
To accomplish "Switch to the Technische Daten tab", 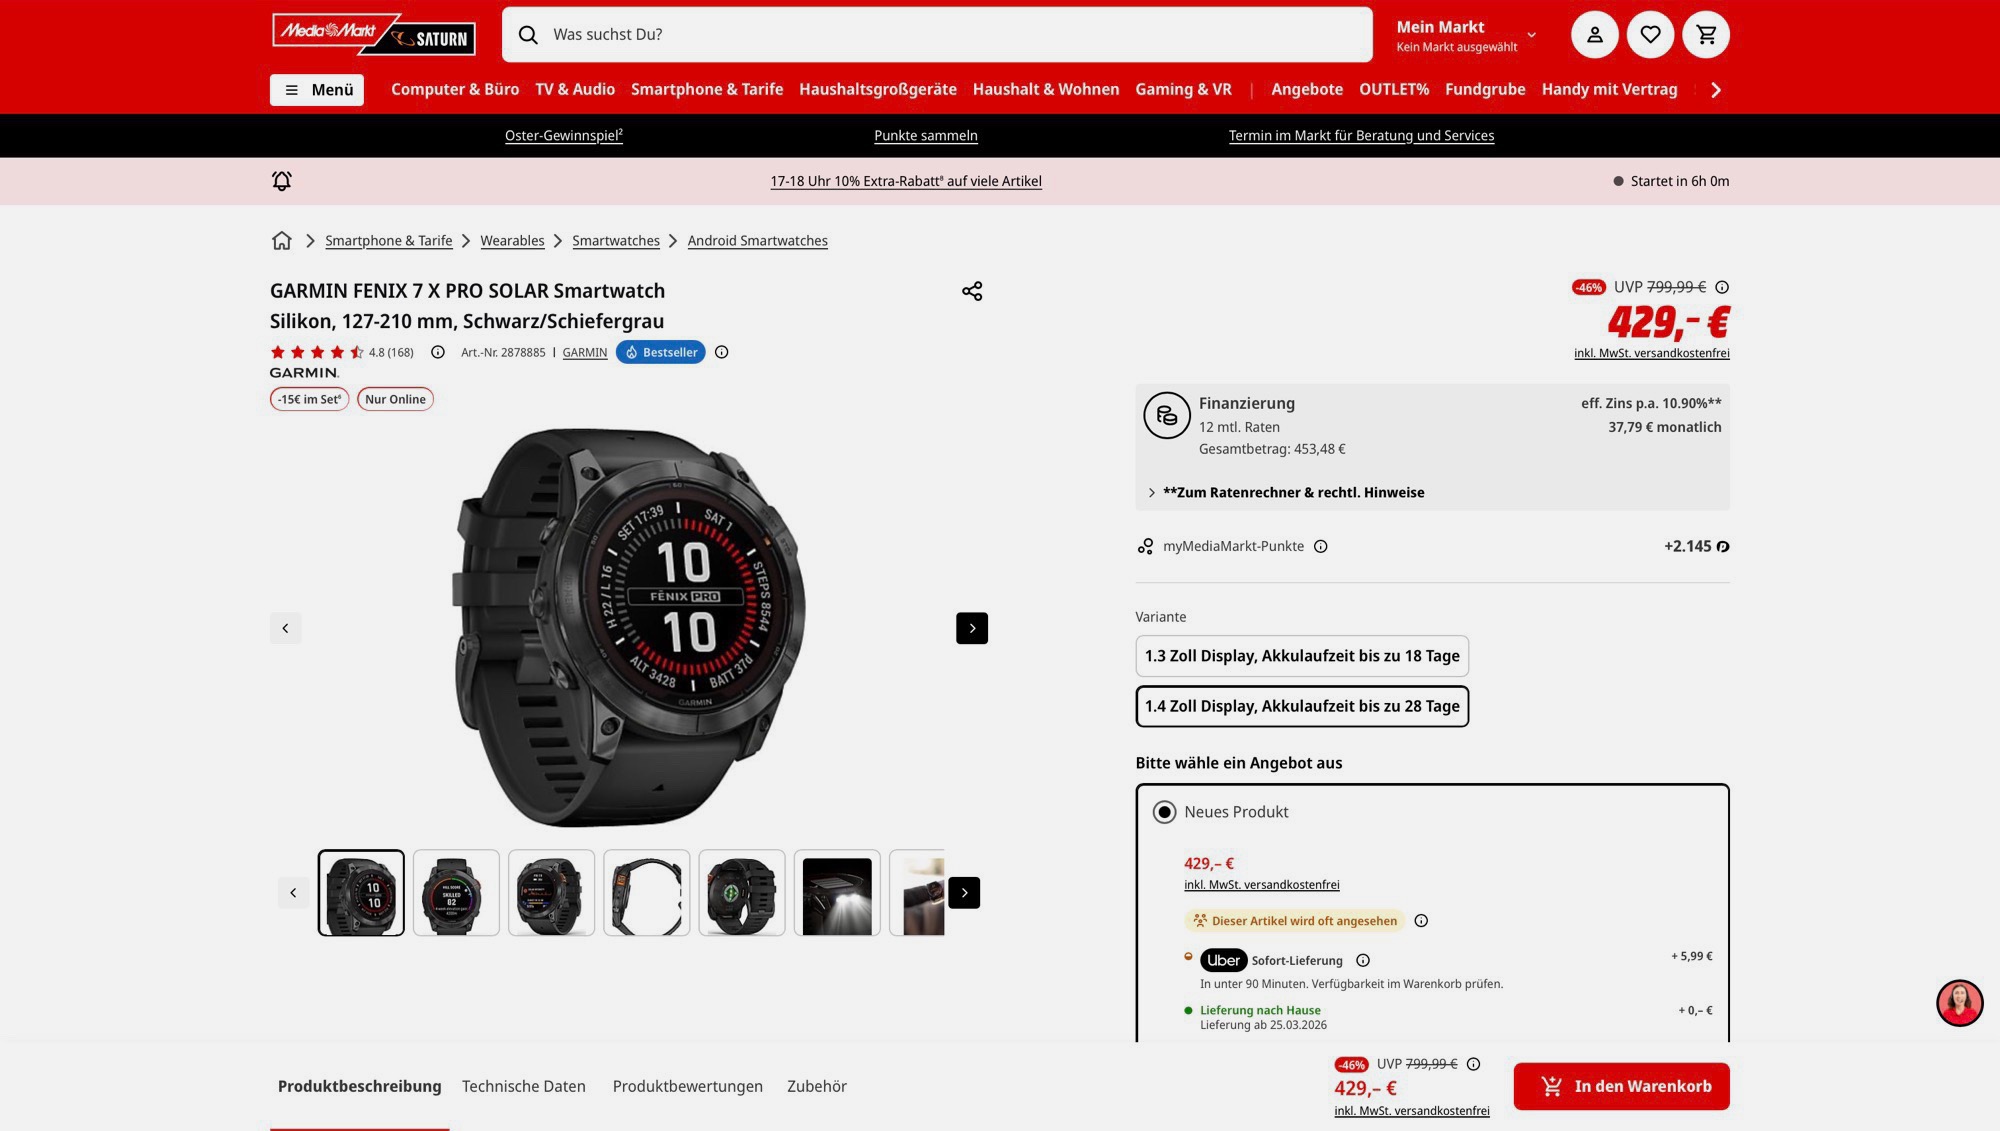I will tap(523, 1086).
